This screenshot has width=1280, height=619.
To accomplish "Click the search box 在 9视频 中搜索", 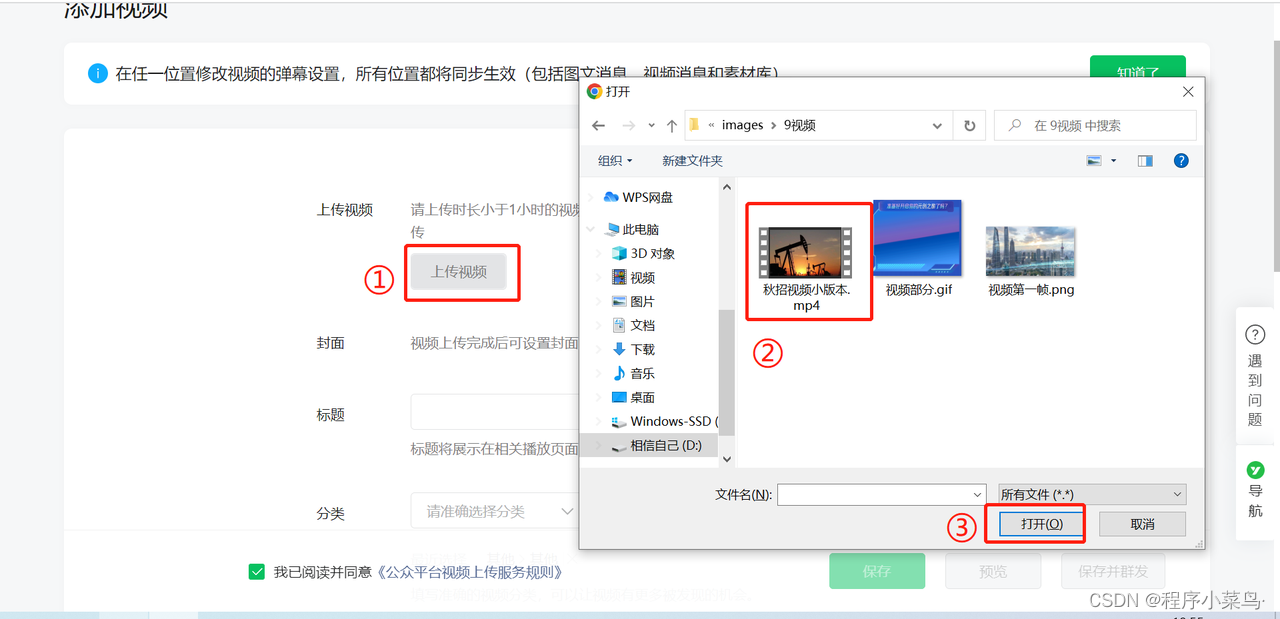I will (1095, 126).
